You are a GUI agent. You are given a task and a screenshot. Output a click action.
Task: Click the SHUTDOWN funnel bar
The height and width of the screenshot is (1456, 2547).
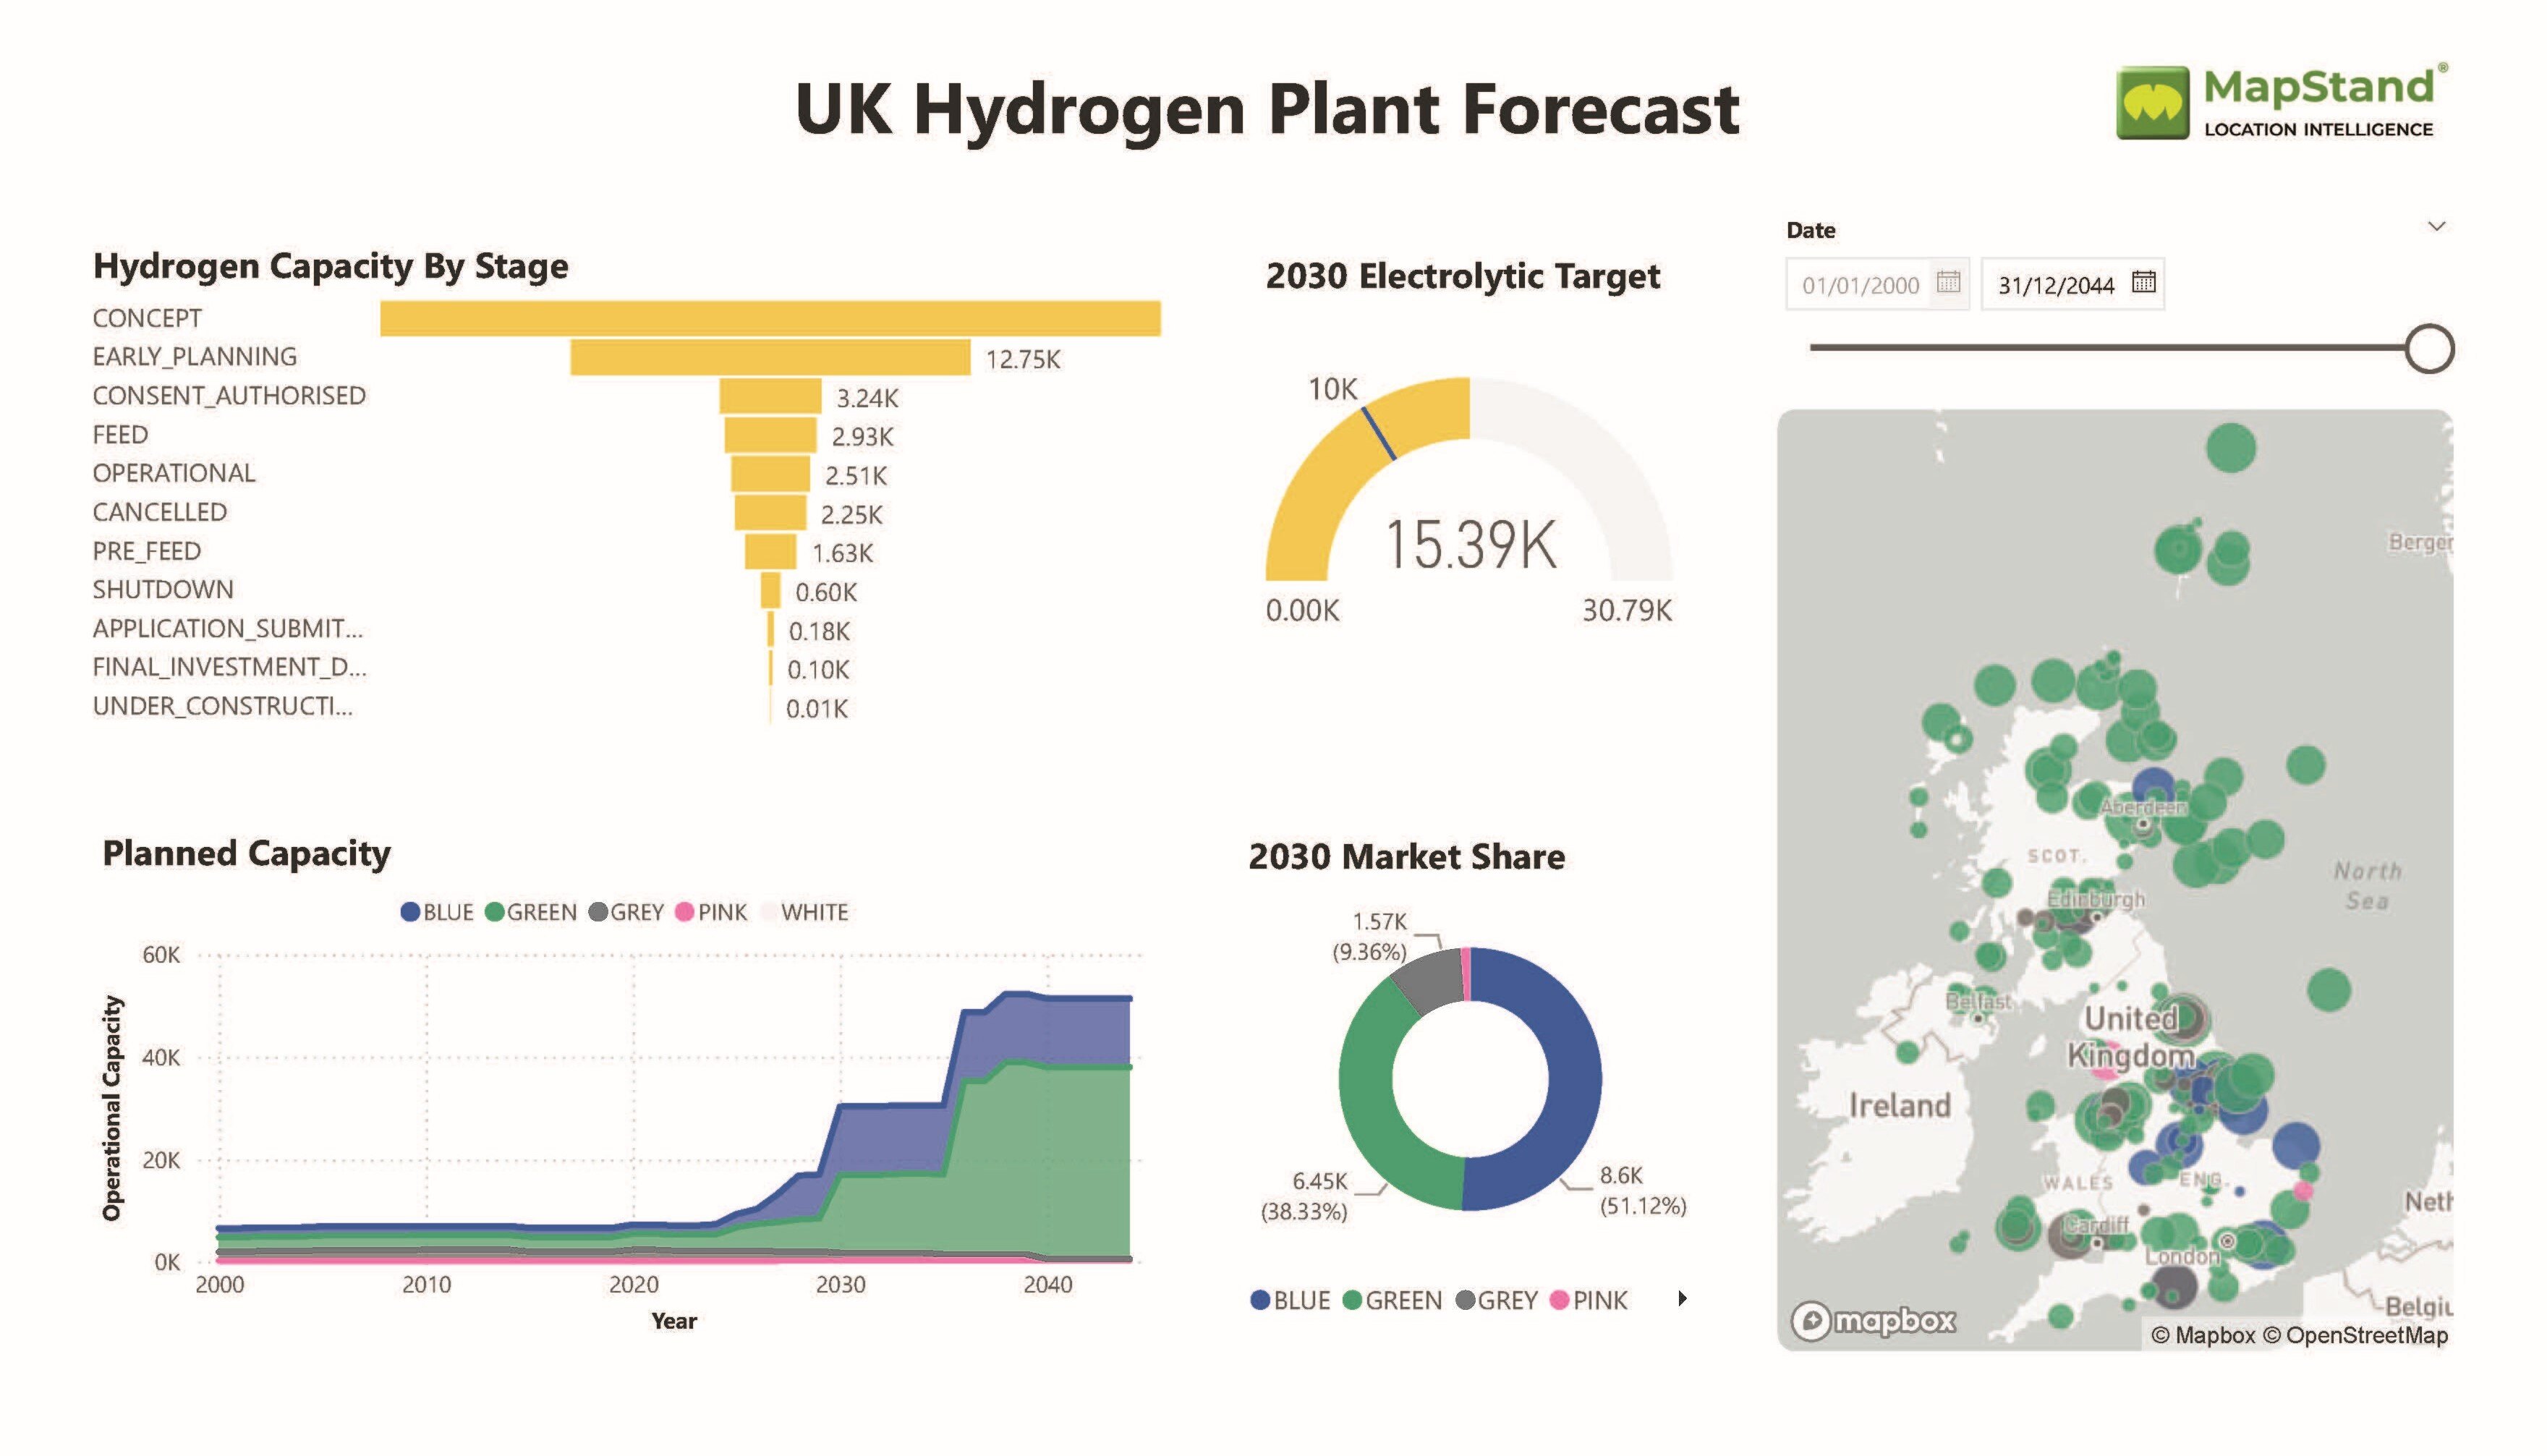pyautogui.click(x=770, y=590)
